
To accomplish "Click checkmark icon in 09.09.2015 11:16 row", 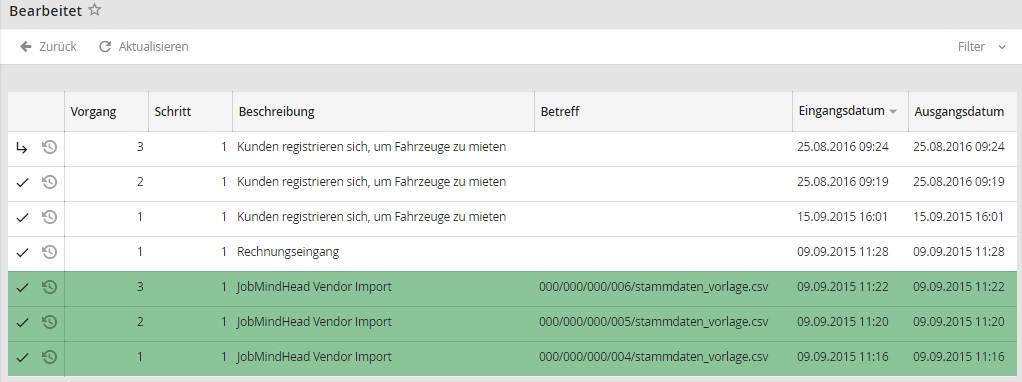I will coord(22,357).
